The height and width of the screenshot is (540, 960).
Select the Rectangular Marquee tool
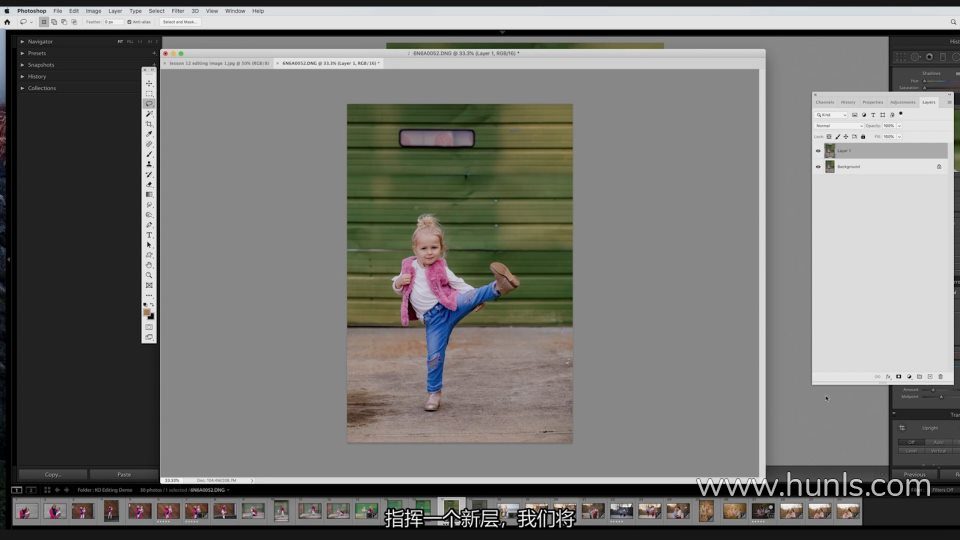(149, 94)
